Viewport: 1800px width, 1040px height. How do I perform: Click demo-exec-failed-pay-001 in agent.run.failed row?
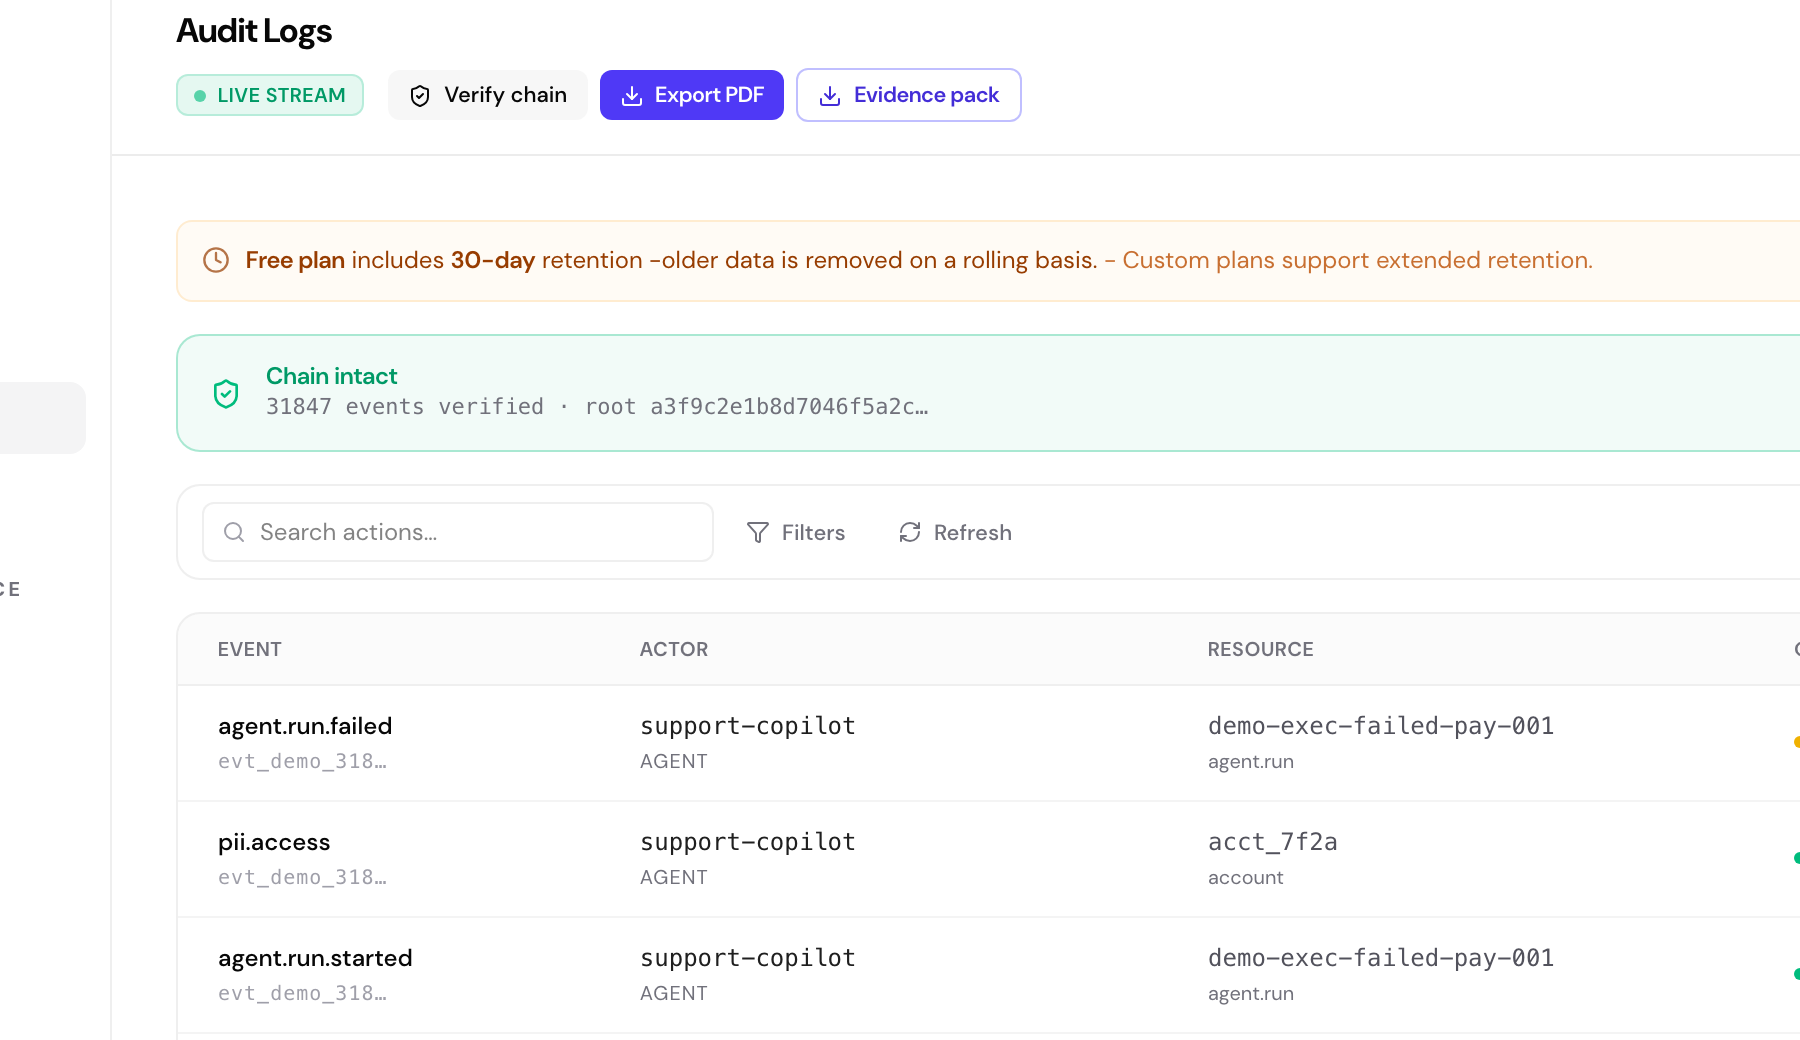[x=1381, y=726]
